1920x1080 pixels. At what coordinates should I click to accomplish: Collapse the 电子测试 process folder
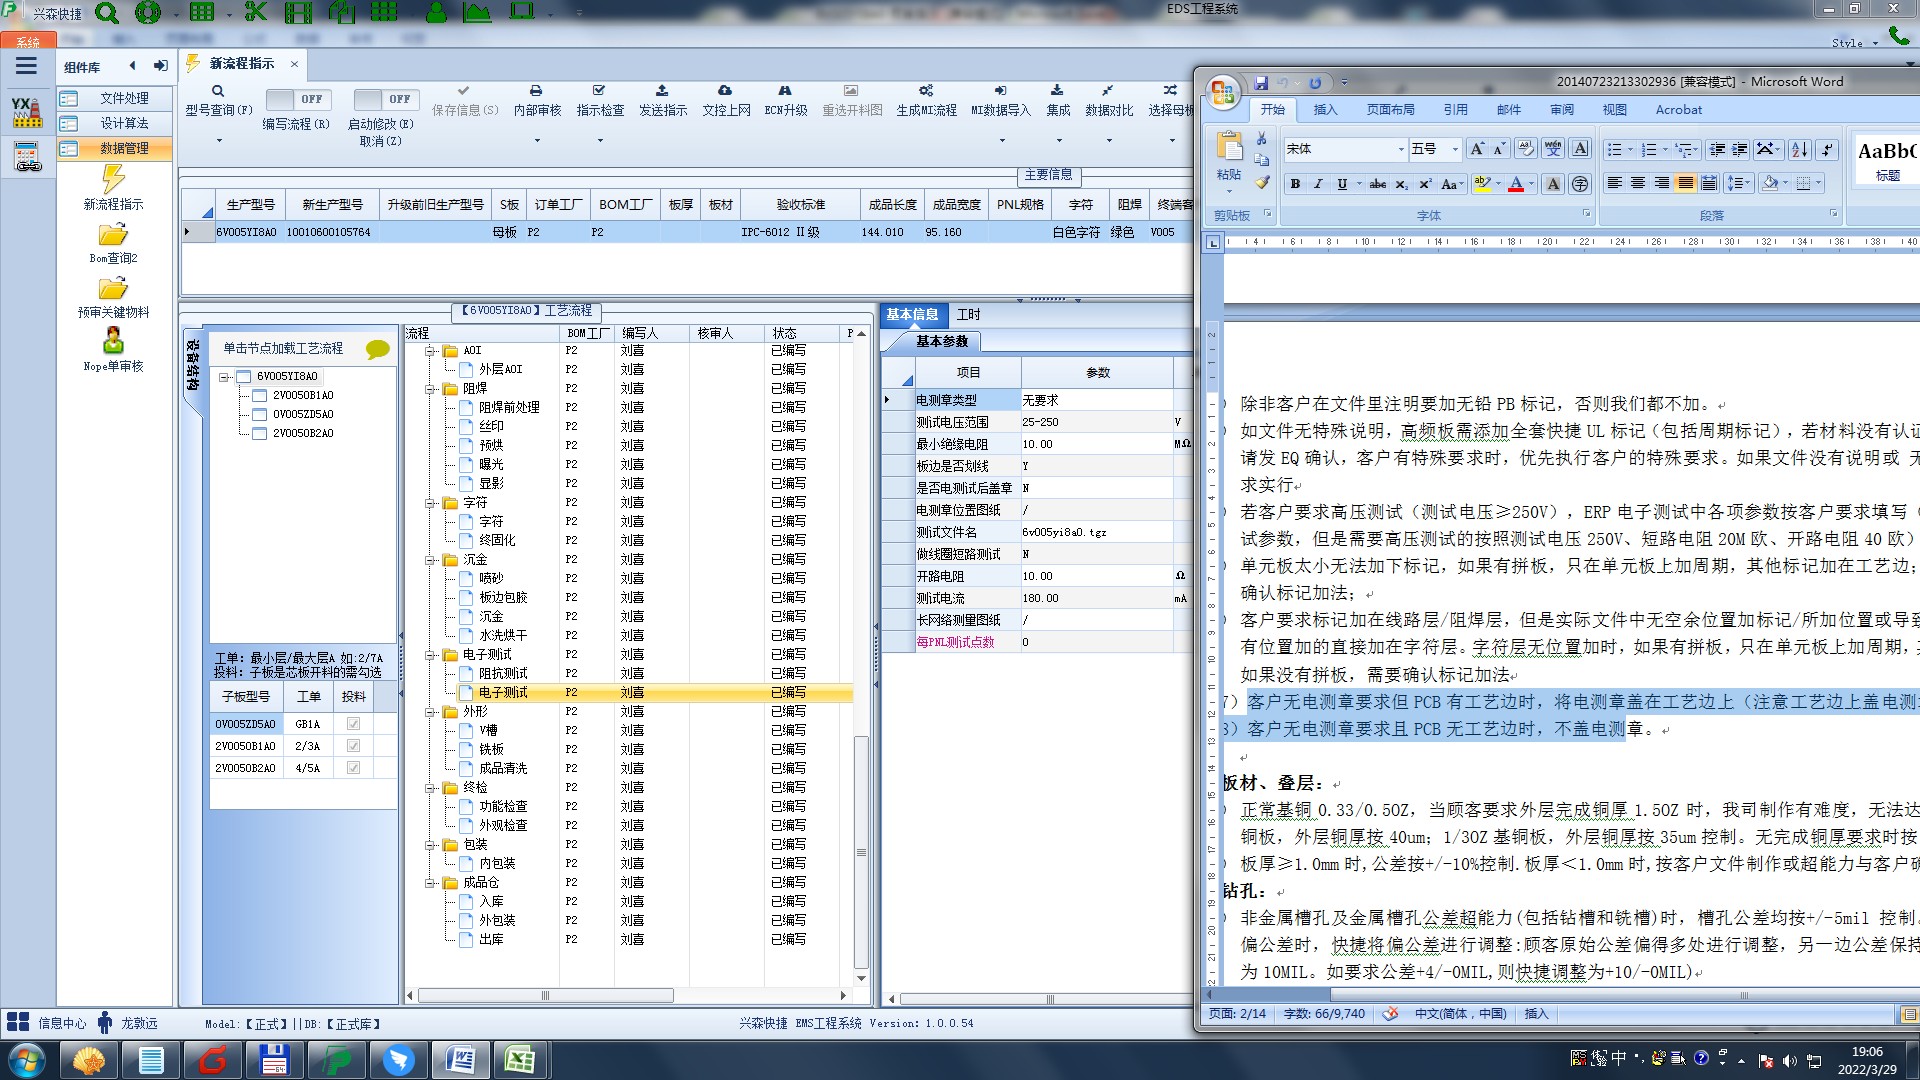coord(430,655)
